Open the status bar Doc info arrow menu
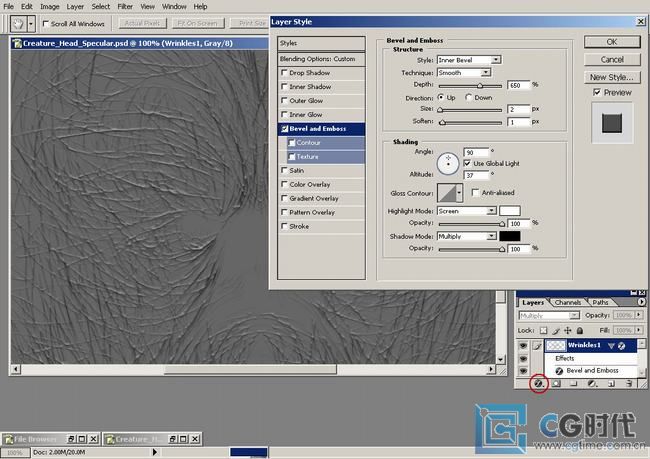This screenshot has width=650, height=459. click(155, 452)
